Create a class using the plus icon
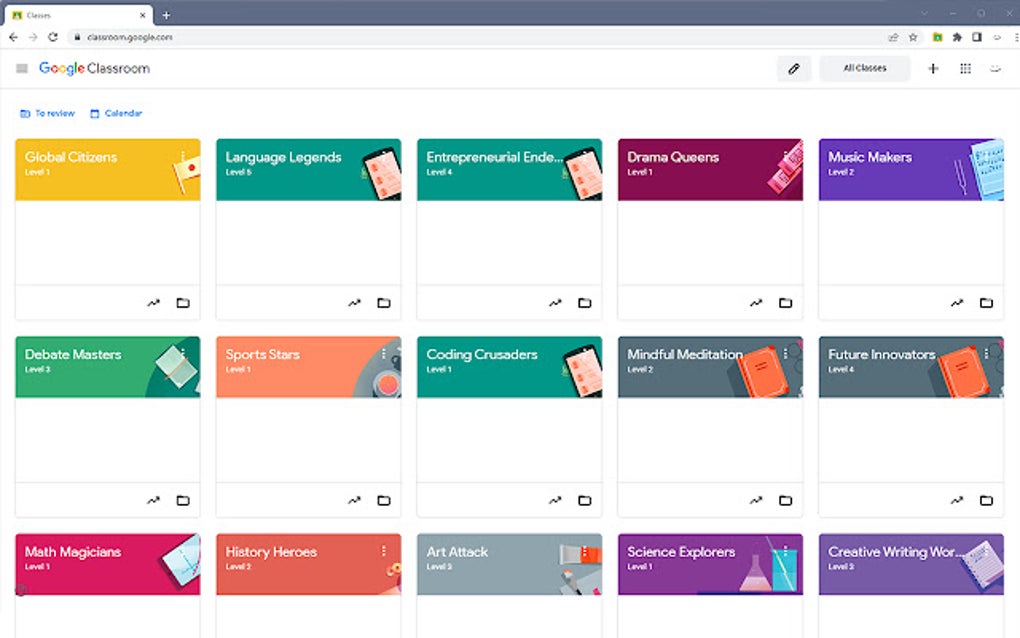 click(932, 68)
